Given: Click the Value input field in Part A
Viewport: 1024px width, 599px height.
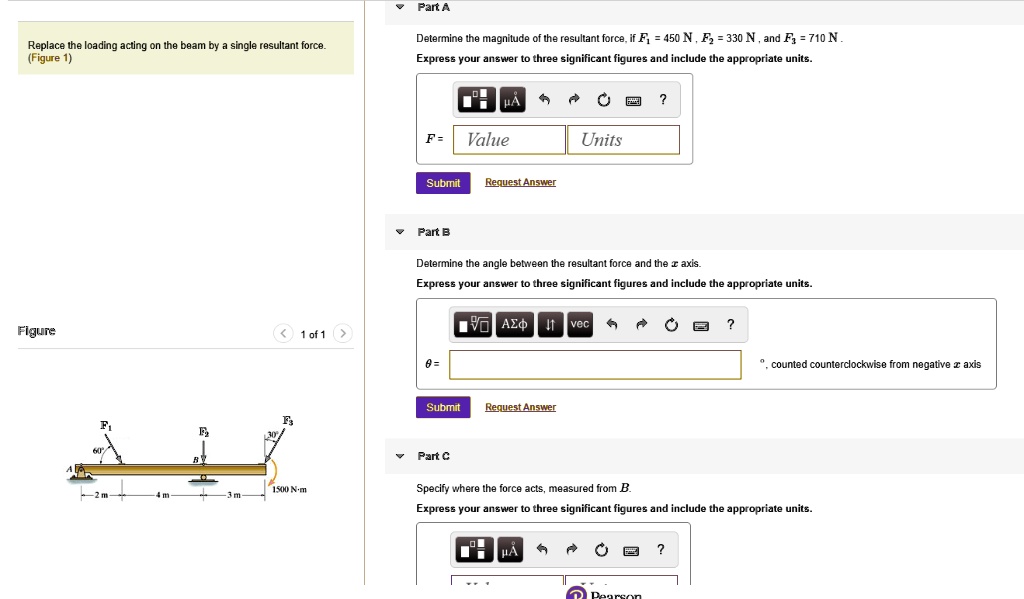Looking at the screenshot, I should coord(508,139).
